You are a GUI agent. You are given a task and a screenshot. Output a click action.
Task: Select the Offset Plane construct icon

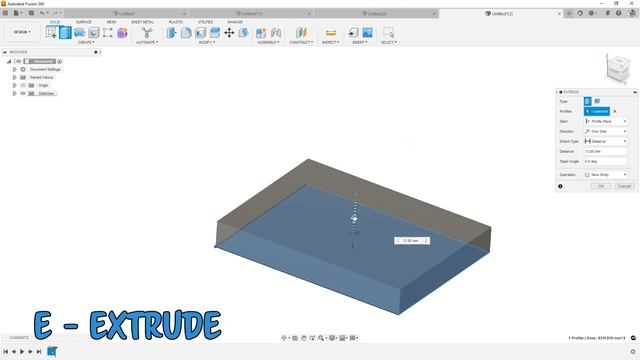[301, 32]
